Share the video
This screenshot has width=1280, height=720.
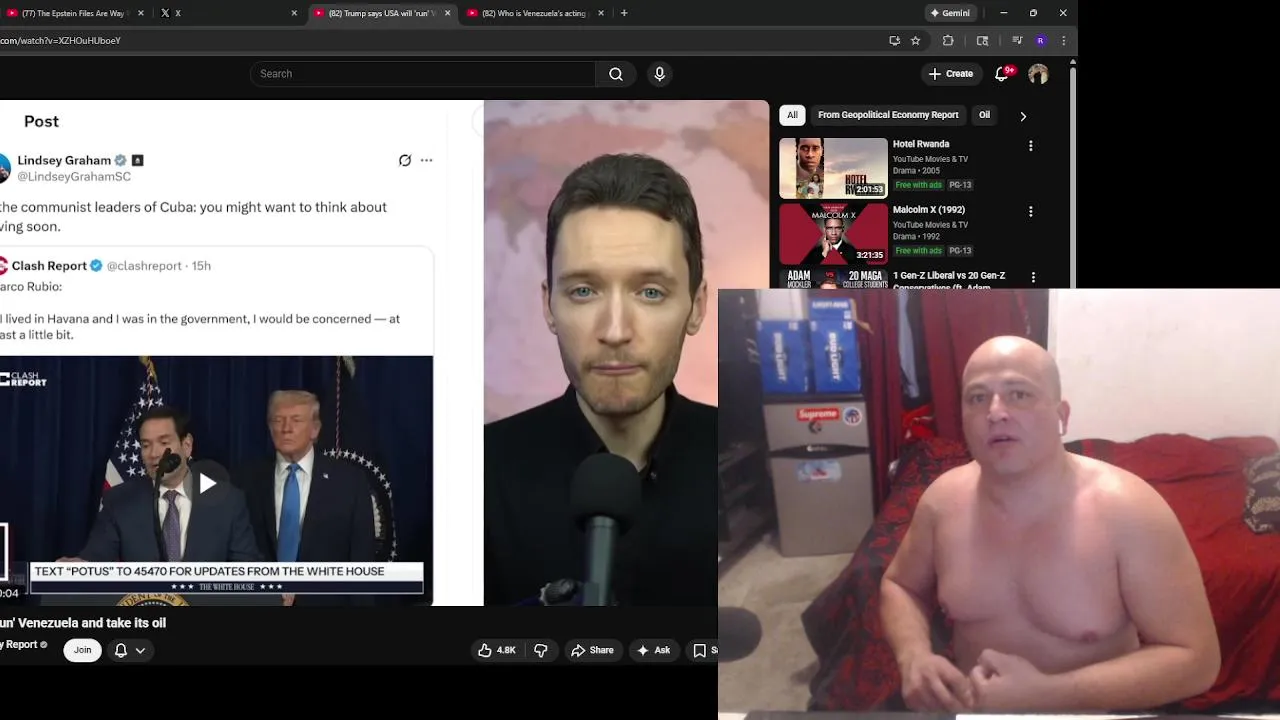(592, 650)
